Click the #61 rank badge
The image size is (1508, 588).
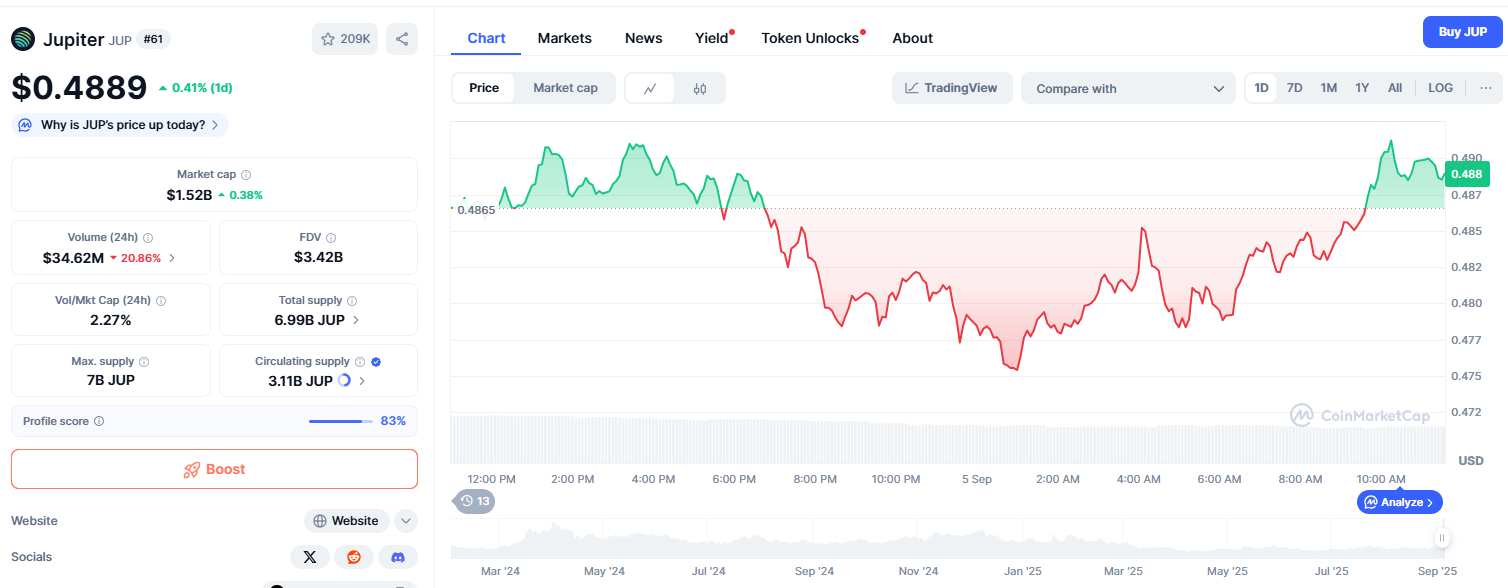[154, 39]
